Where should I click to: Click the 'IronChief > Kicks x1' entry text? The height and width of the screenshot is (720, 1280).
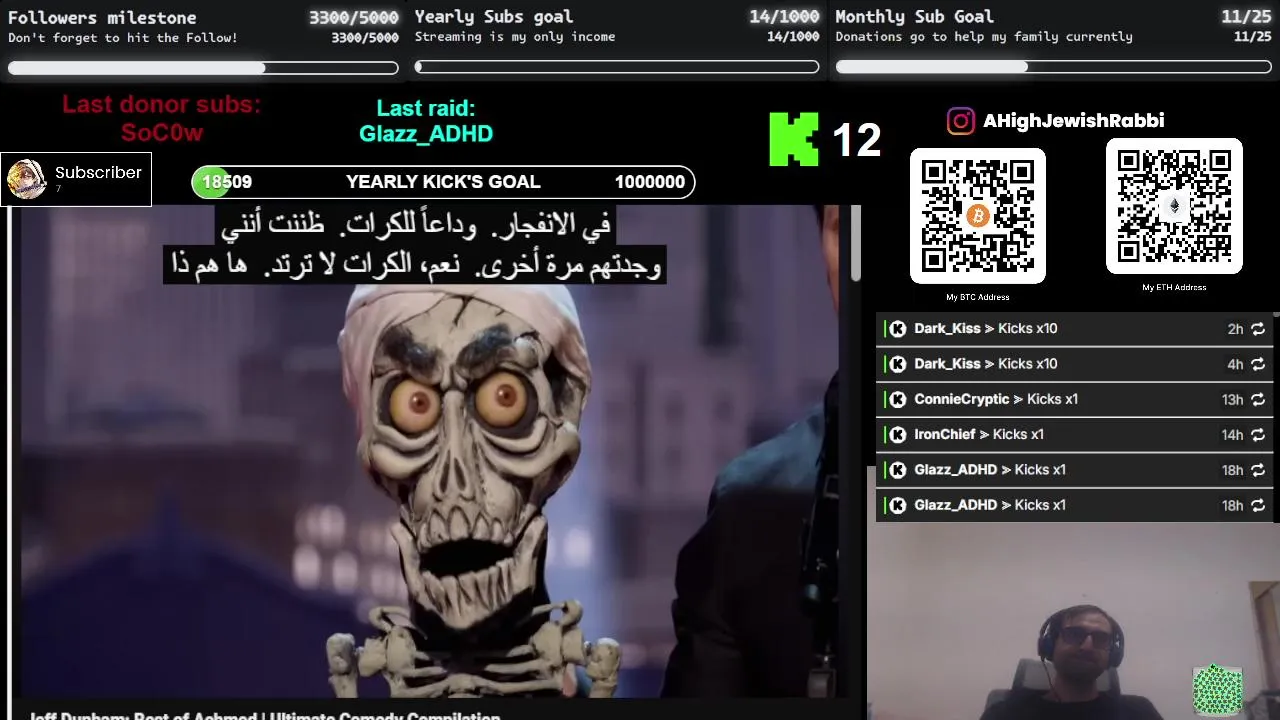[979, 435]
